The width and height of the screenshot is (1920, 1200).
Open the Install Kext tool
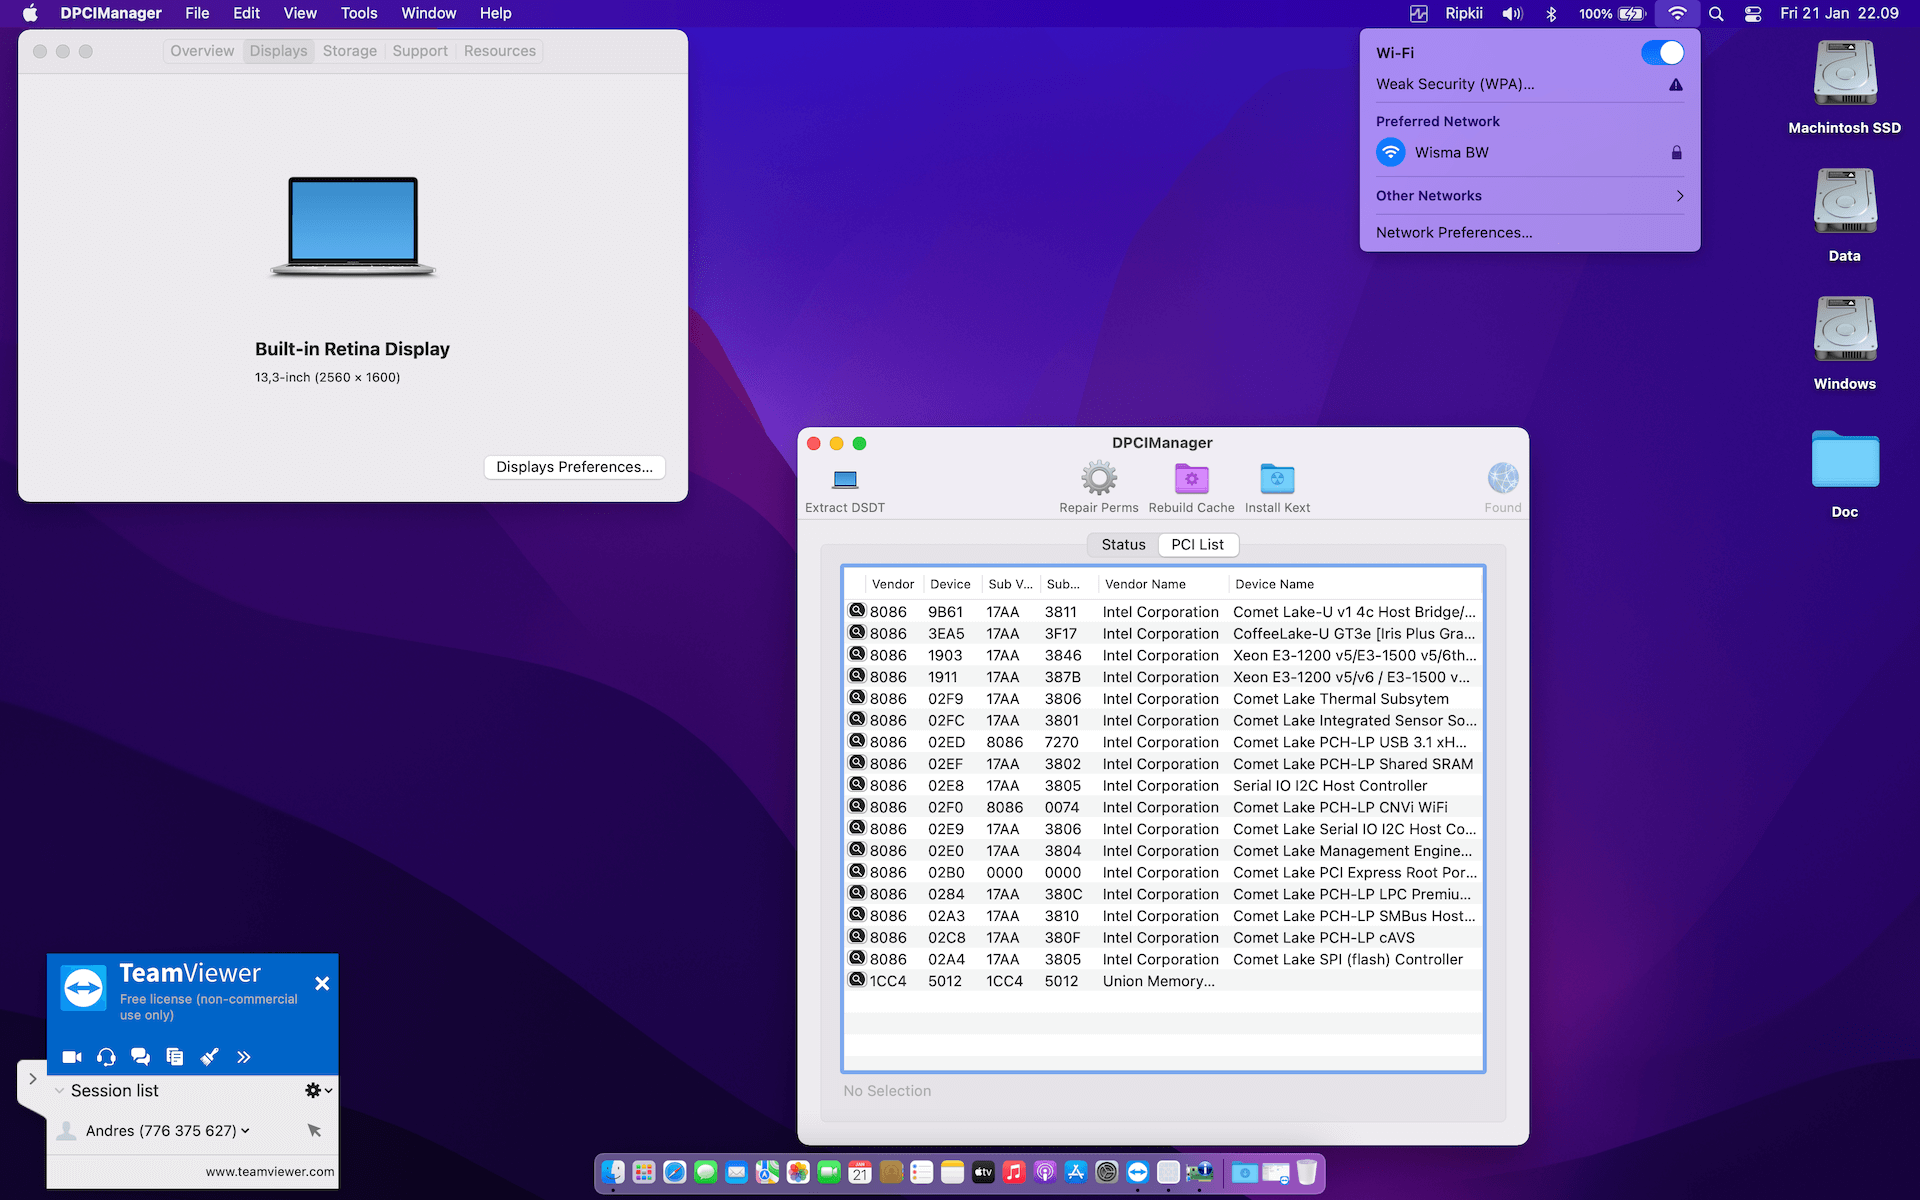pyautogui.click(x=1277, y=478)
